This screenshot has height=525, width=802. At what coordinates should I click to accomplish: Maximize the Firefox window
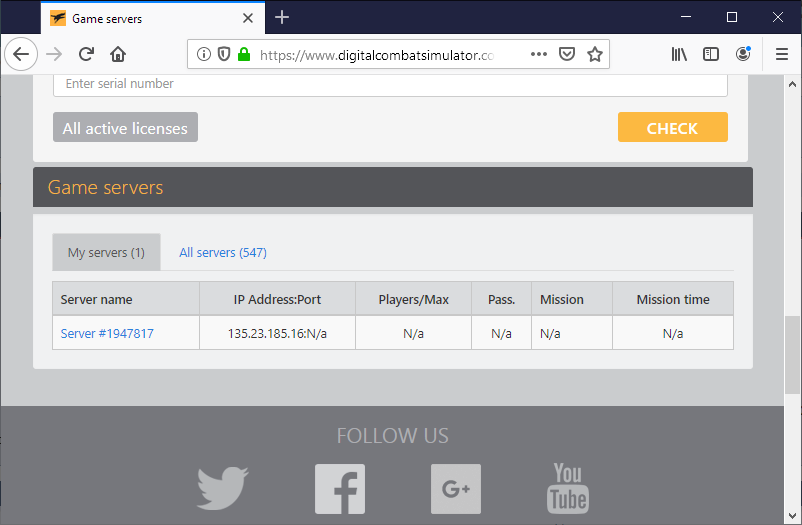(x=732, y=17)
